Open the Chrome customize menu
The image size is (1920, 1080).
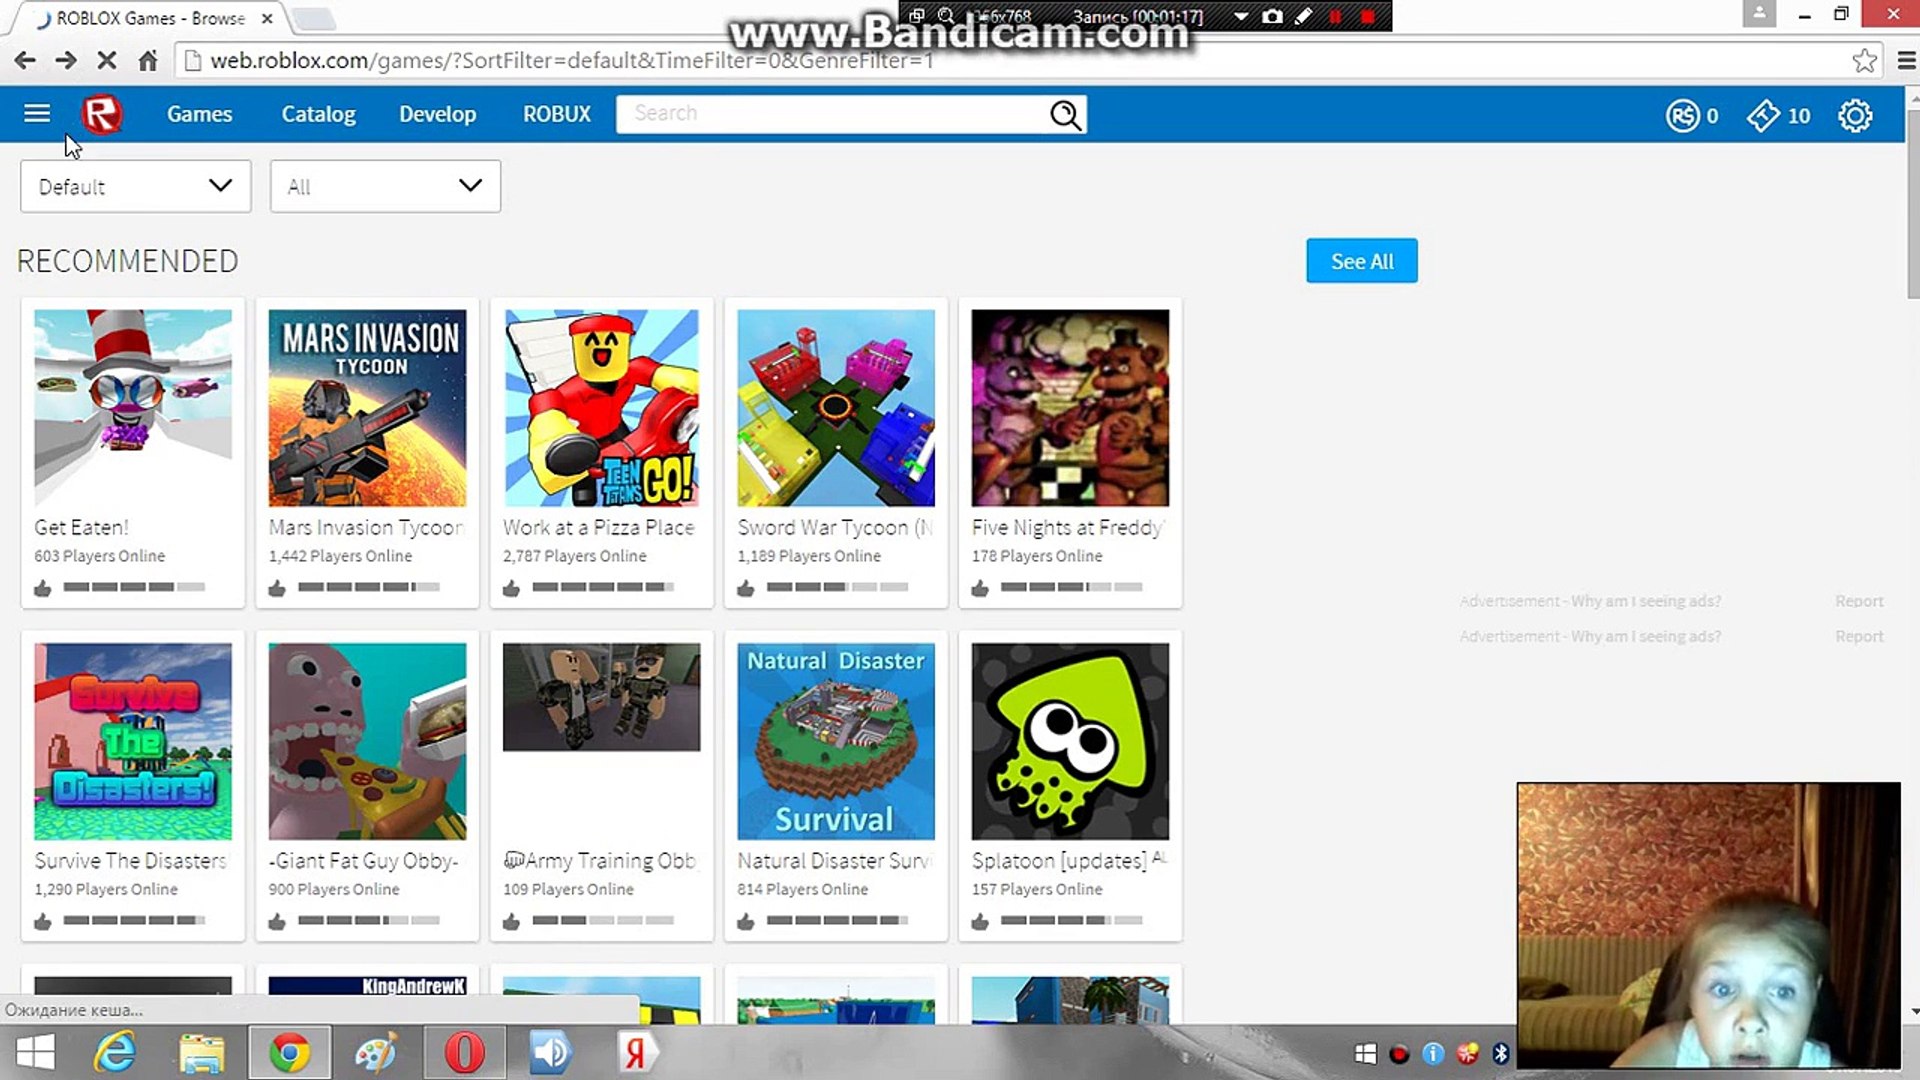point(1906,61)
